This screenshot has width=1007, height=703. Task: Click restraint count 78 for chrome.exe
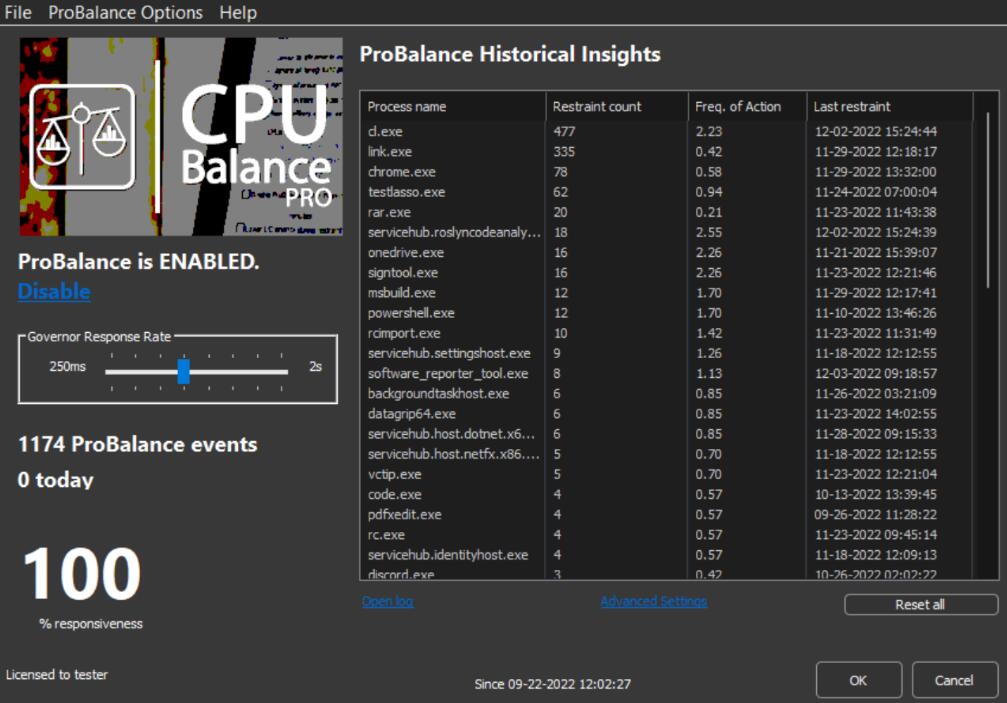(561, 172)
